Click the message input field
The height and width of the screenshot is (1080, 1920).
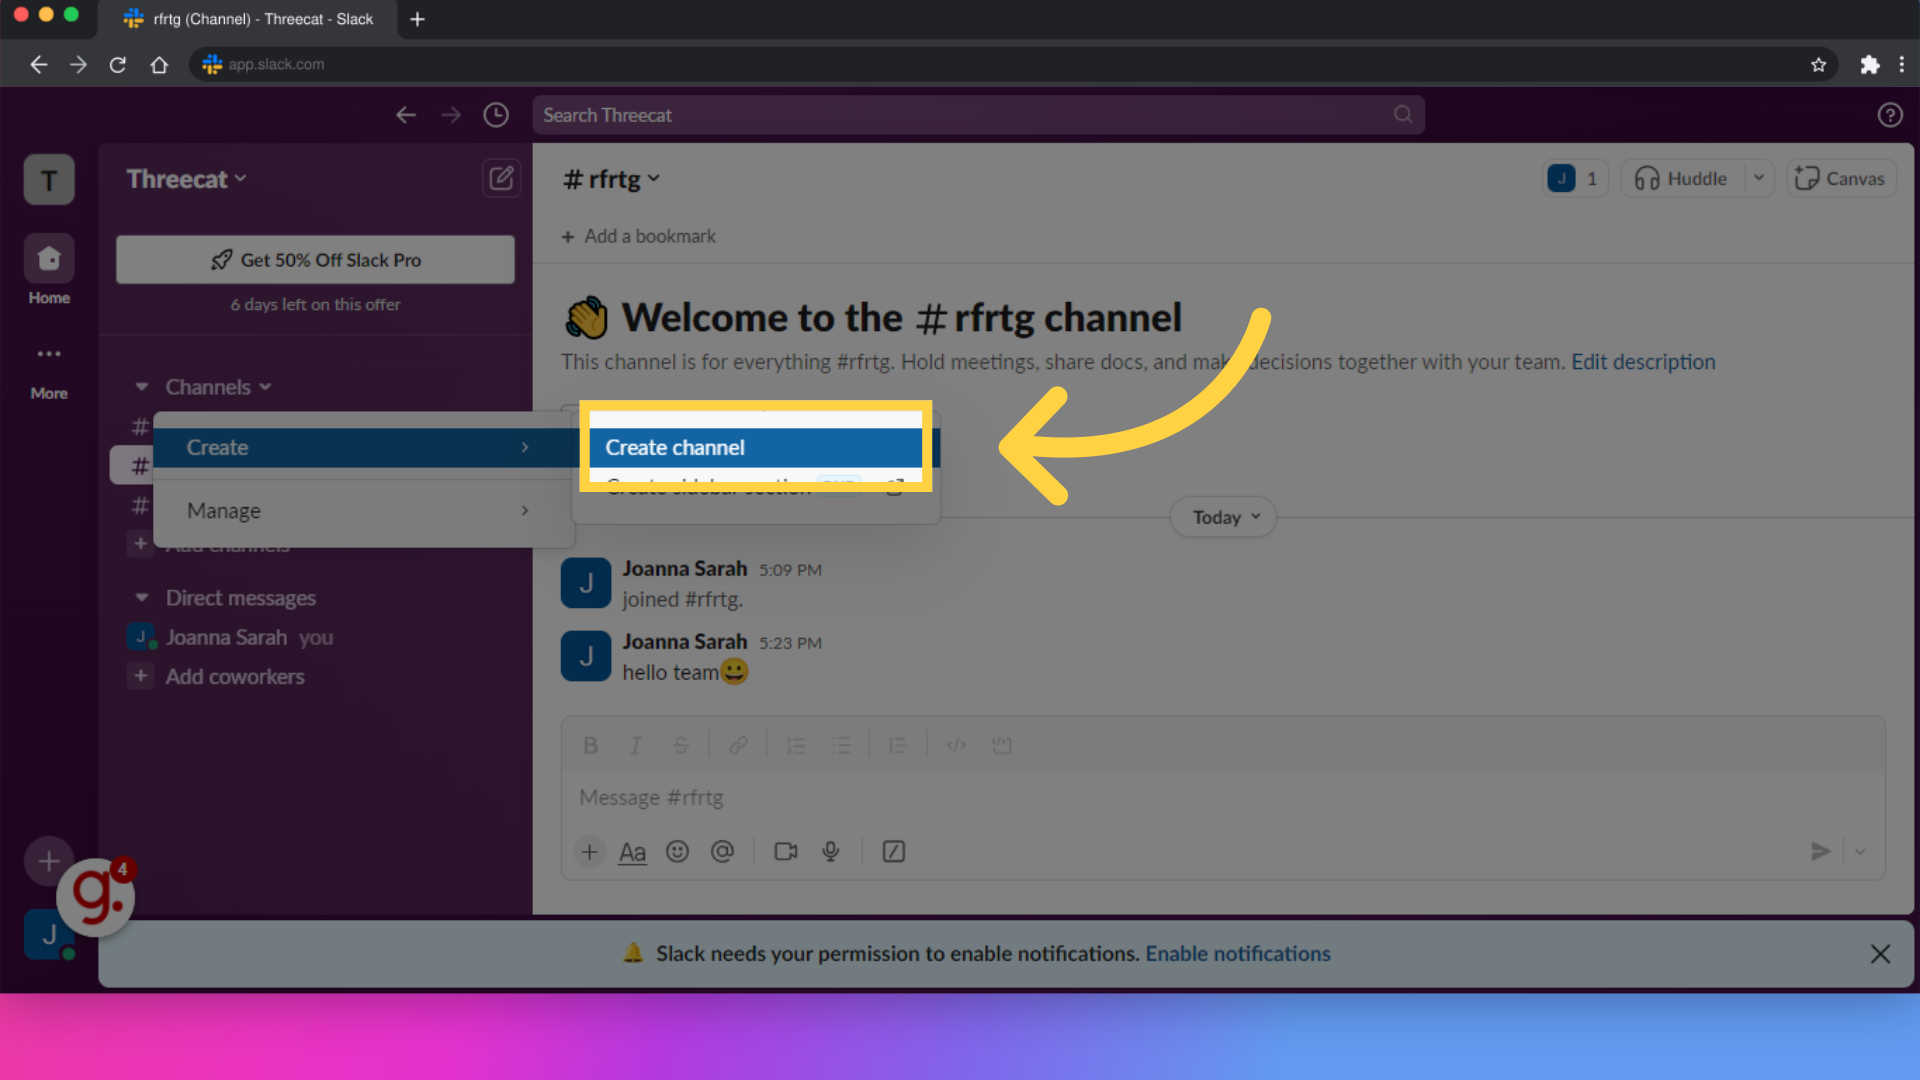click(1222, 796)
